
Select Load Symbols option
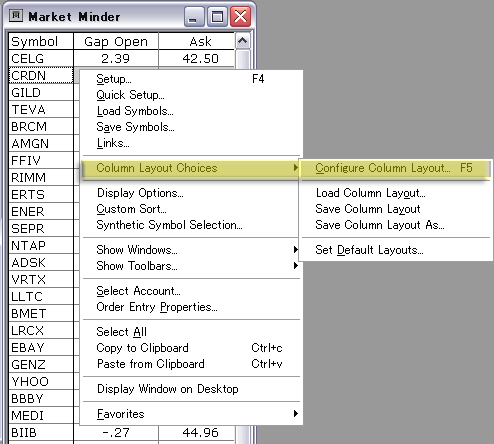[x=191, y=111]
